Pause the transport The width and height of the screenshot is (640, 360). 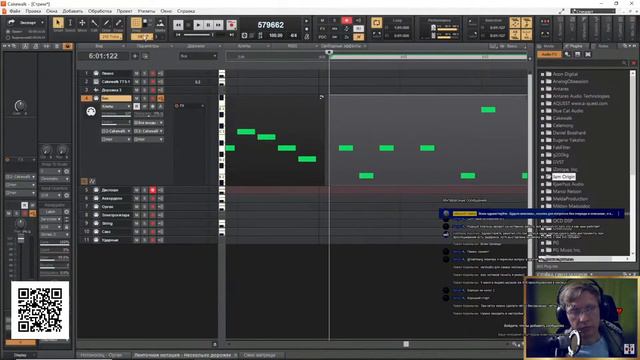tap(208, 25)
